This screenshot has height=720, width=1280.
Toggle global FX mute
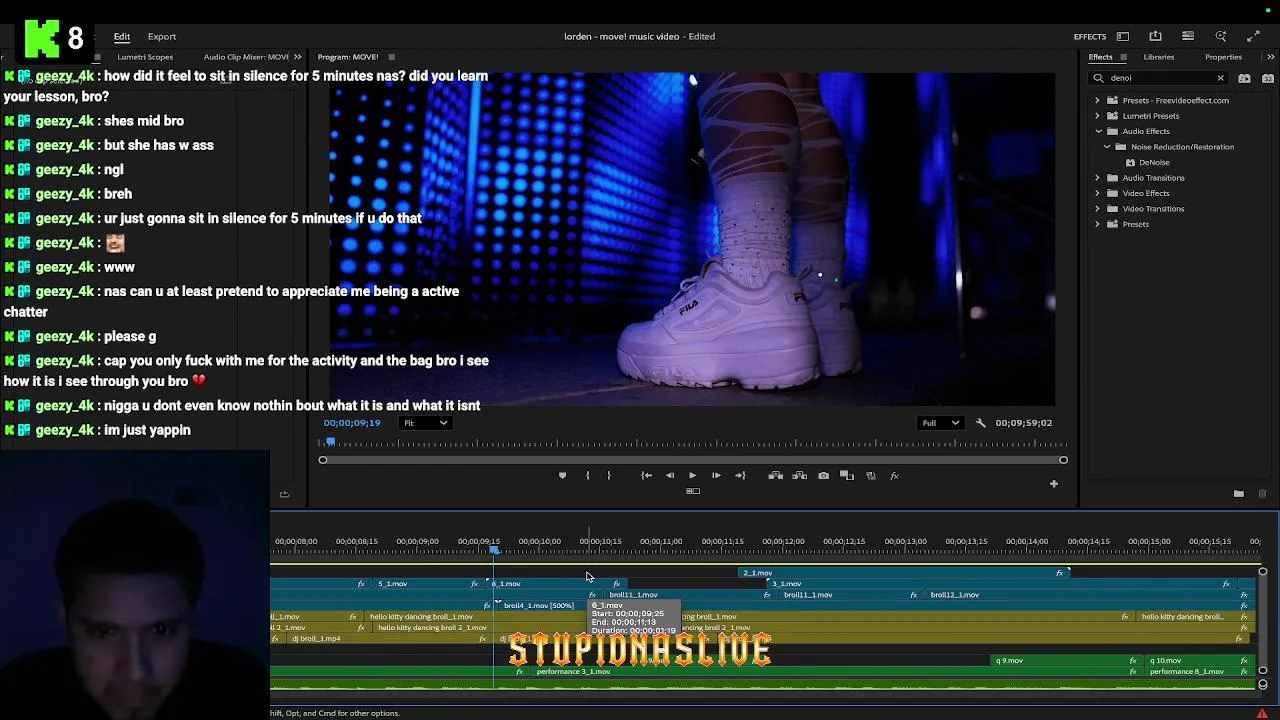[895, 476]
